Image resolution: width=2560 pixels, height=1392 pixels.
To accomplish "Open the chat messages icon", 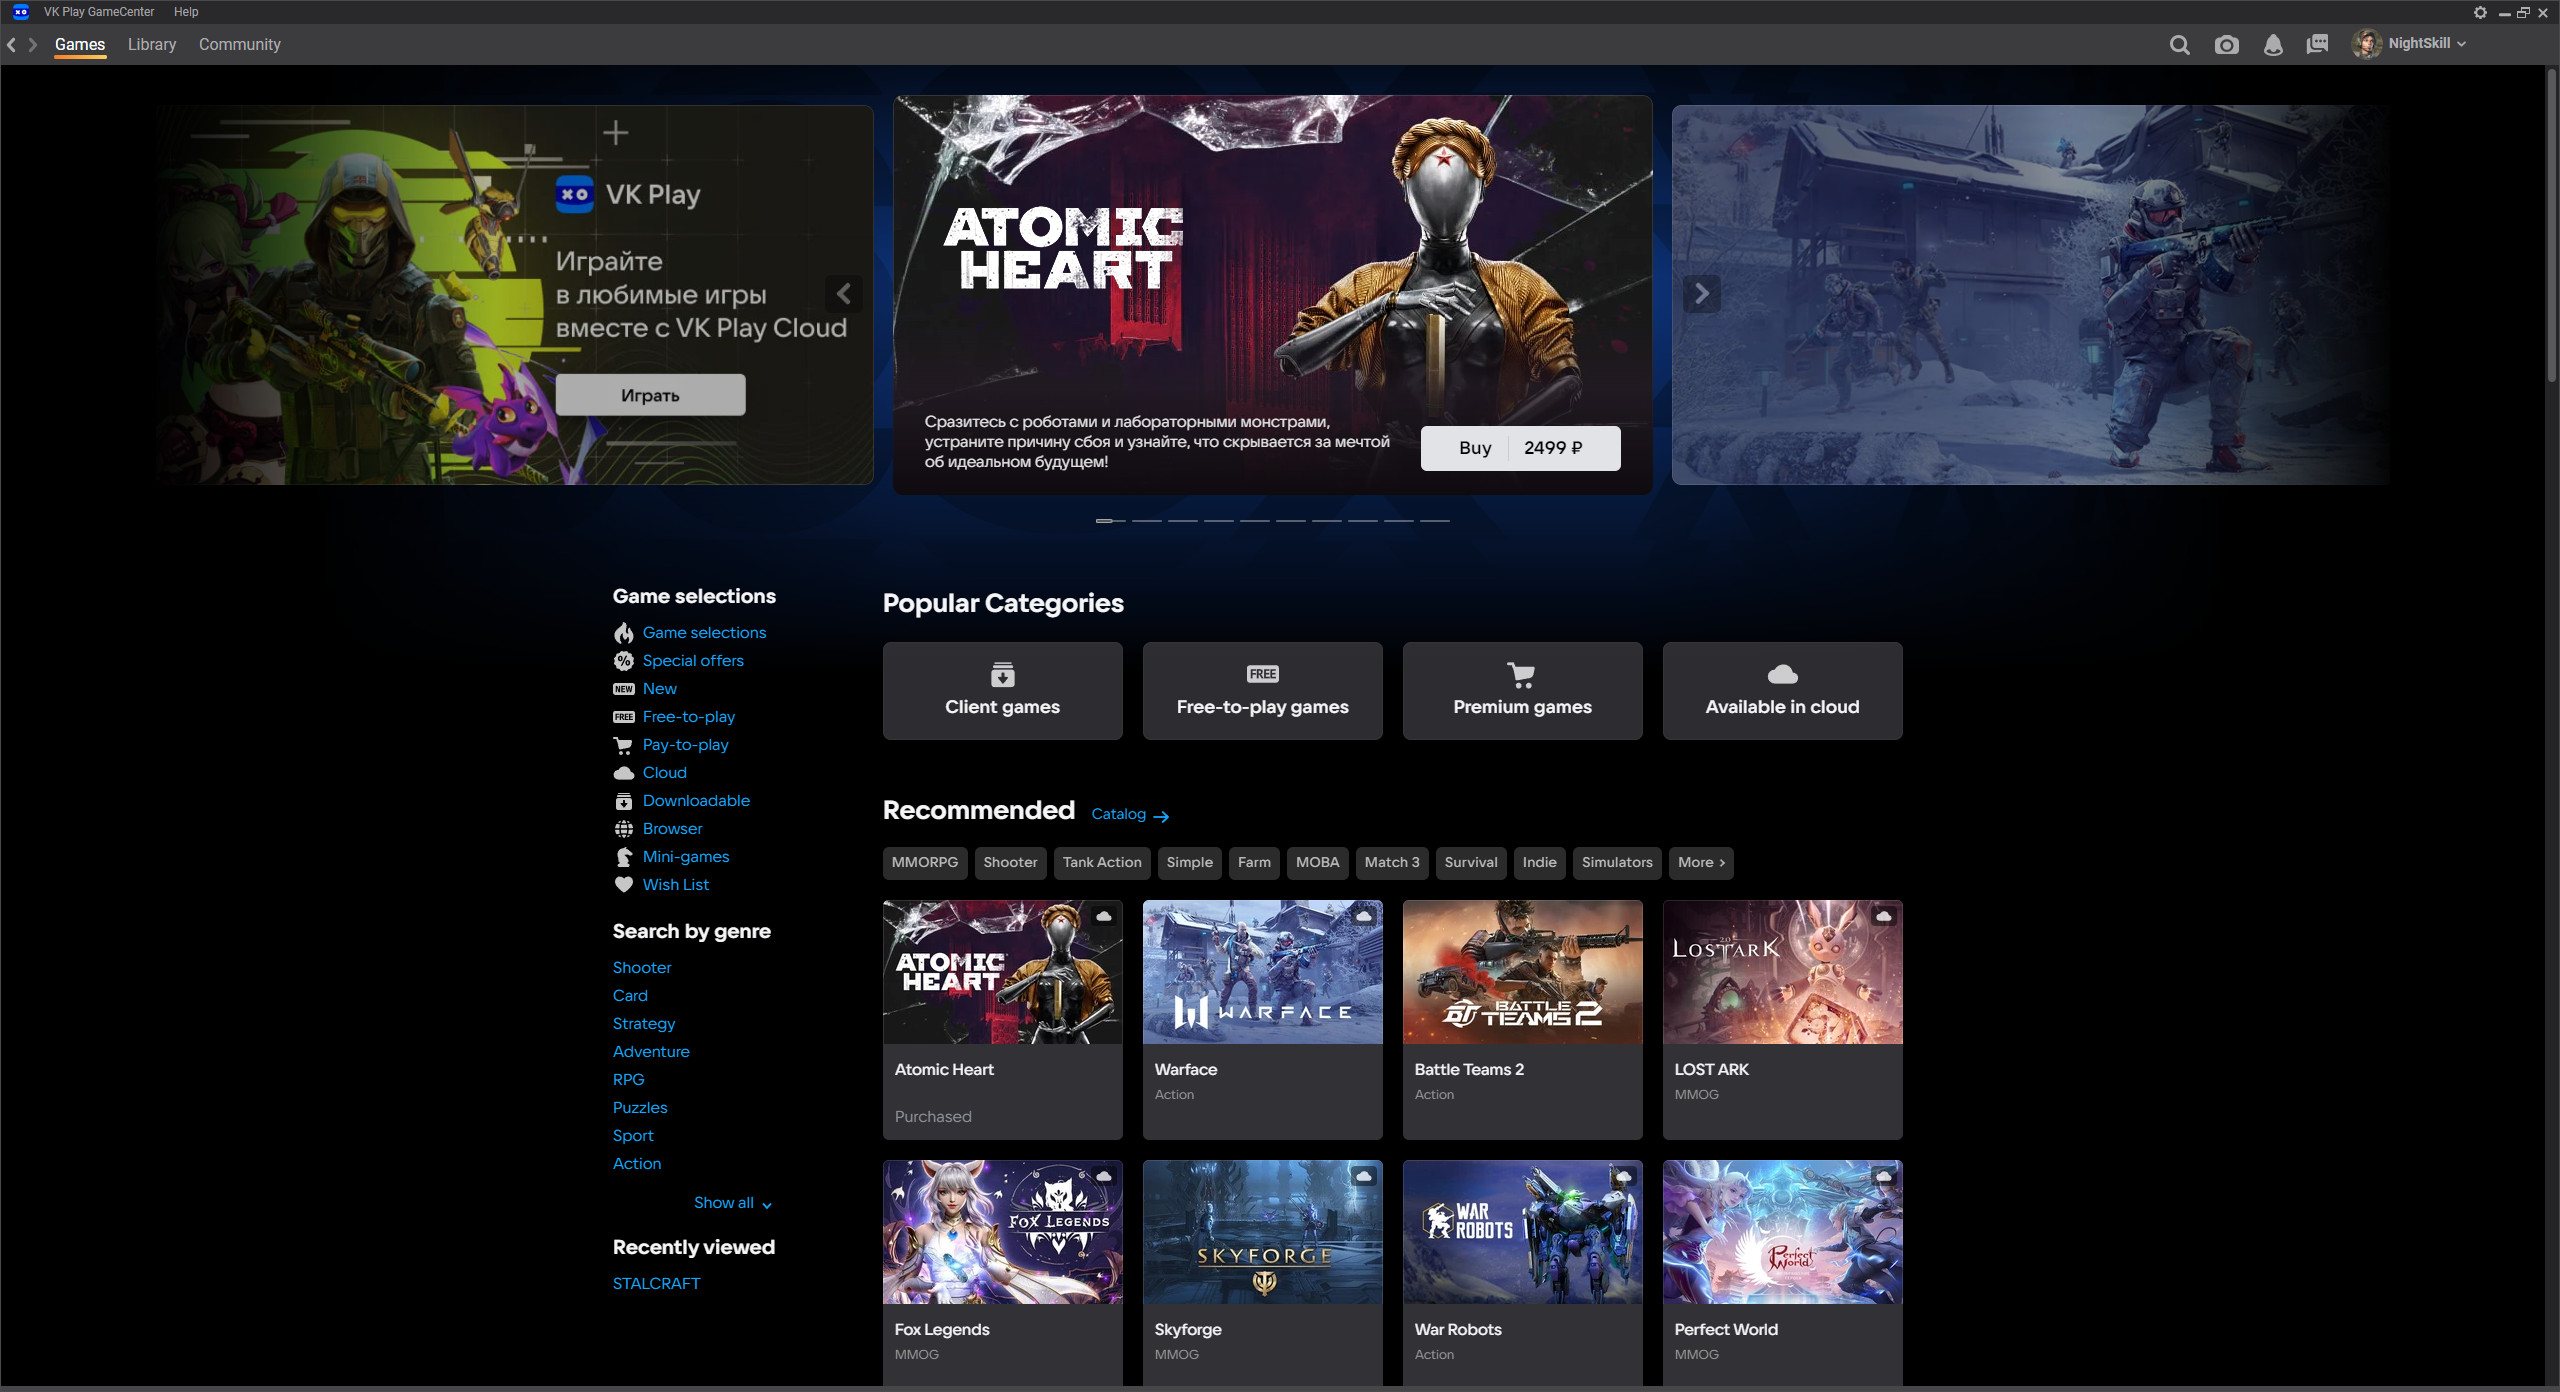I will [x=2317, y=45].
